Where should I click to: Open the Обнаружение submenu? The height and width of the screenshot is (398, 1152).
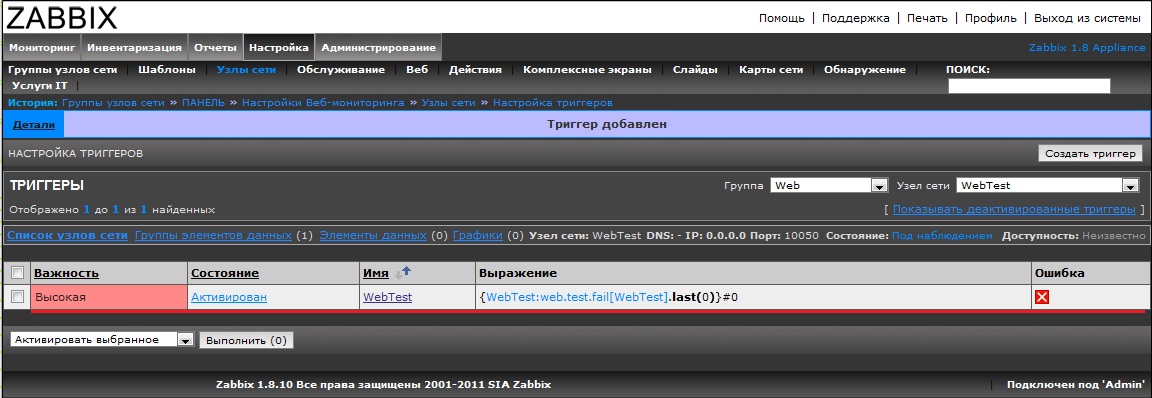click(865, 70)
